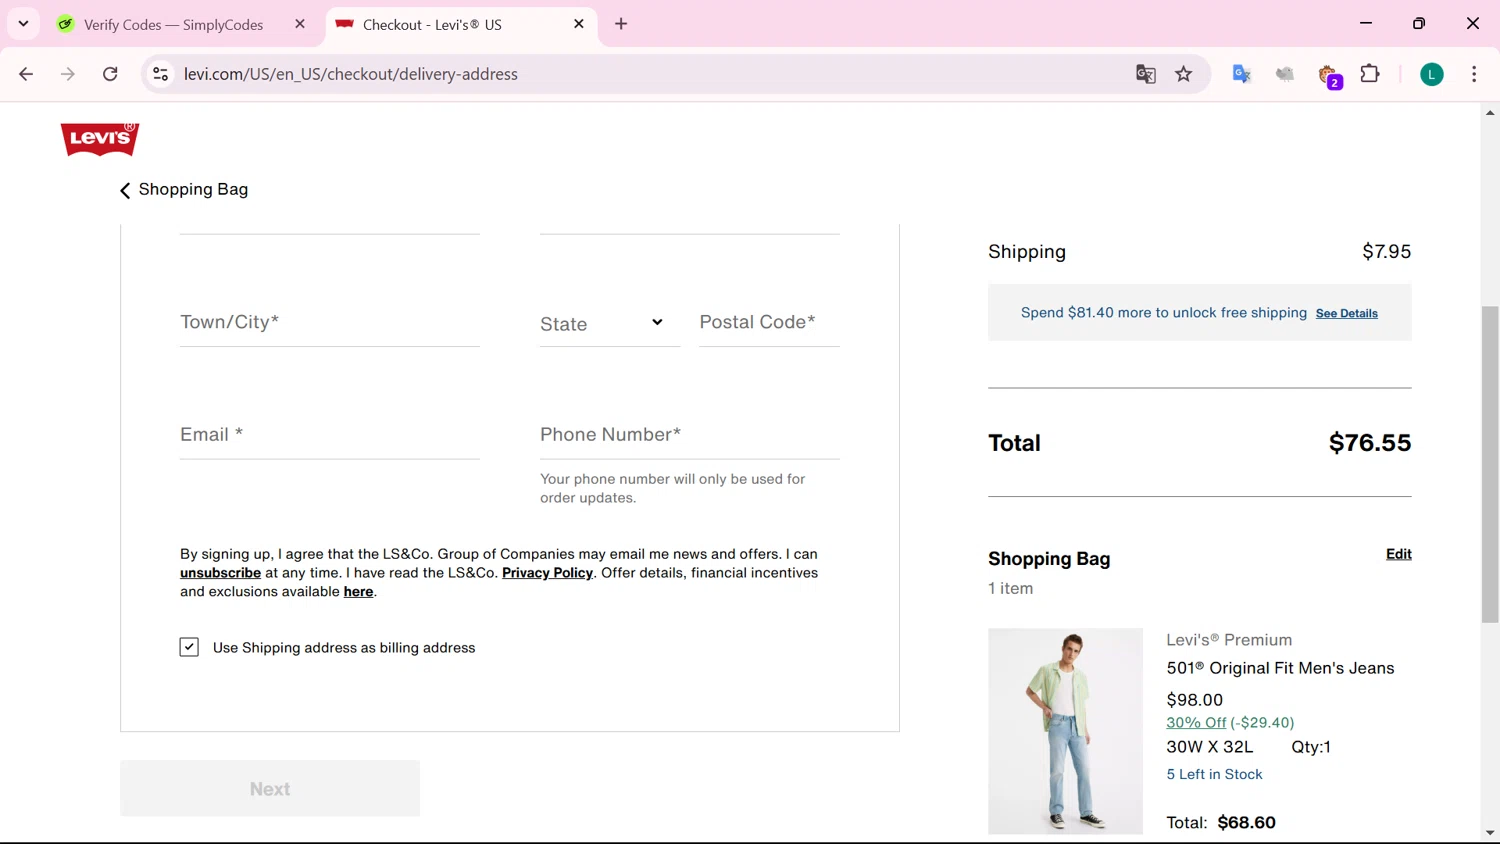This screenshot has width=1500, height=844.
Task: Open the Extensions puzzle menu
Action: 1370,74
